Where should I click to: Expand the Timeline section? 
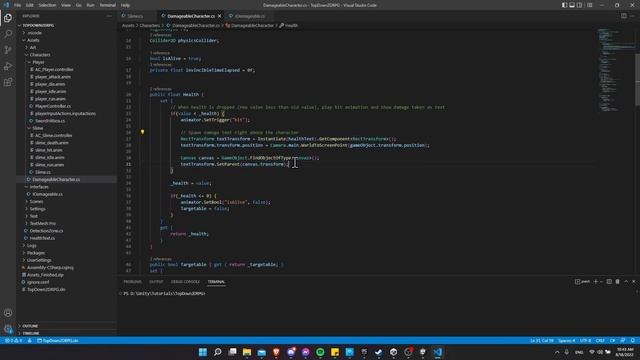(31, 333)
